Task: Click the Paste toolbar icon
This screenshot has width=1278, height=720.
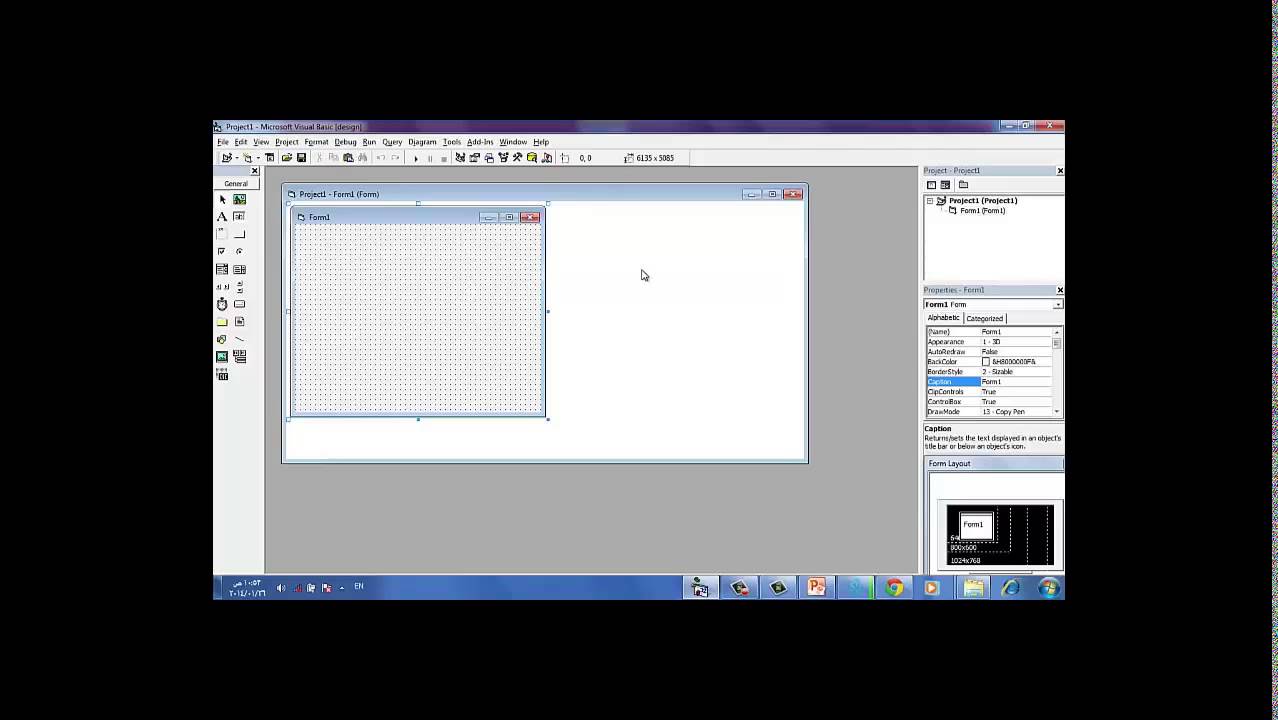Action: tap(348, 158)
